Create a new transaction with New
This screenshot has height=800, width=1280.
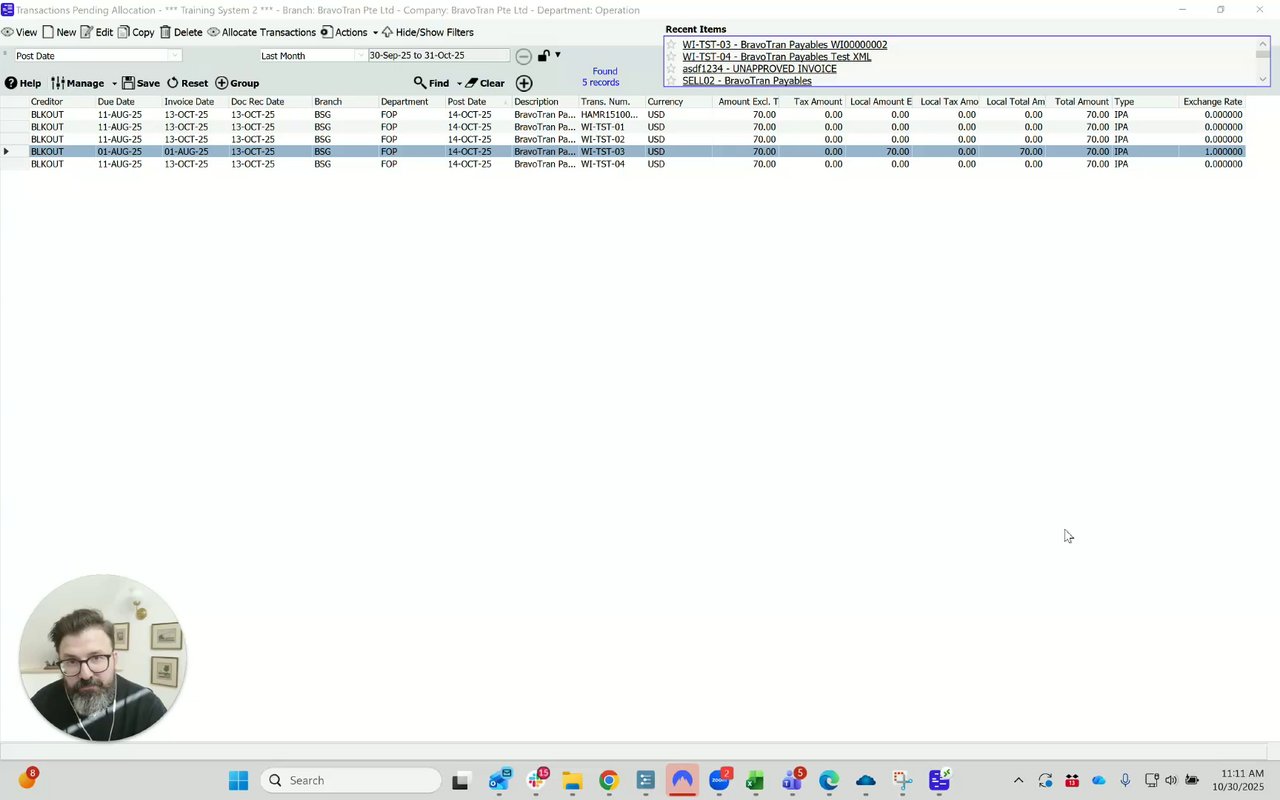[59, 32]
